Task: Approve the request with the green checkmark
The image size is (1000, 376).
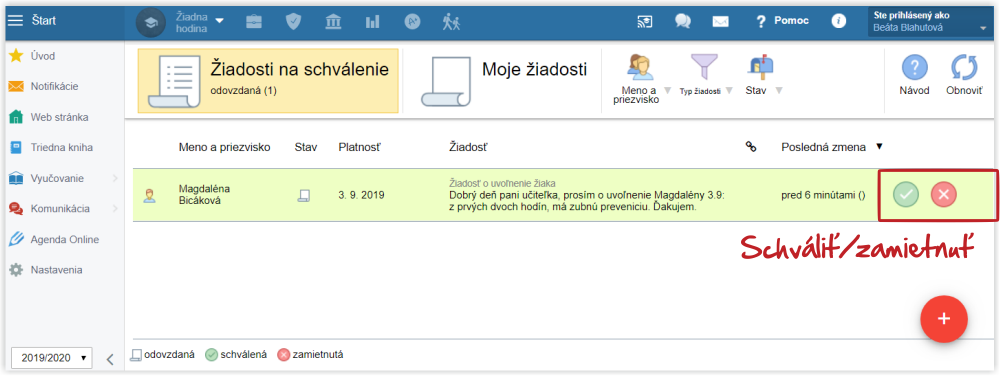Action: point(906,195)
